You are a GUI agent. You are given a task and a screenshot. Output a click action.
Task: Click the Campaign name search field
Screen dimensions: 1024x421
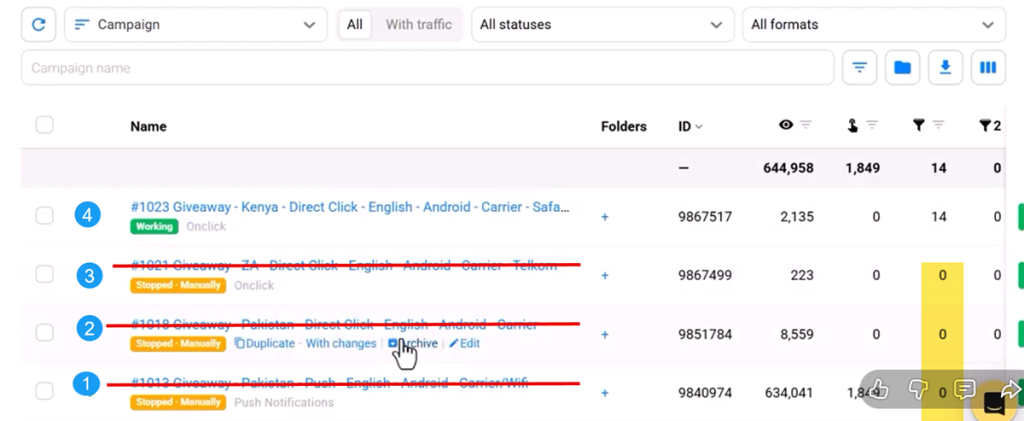(427, 68)
